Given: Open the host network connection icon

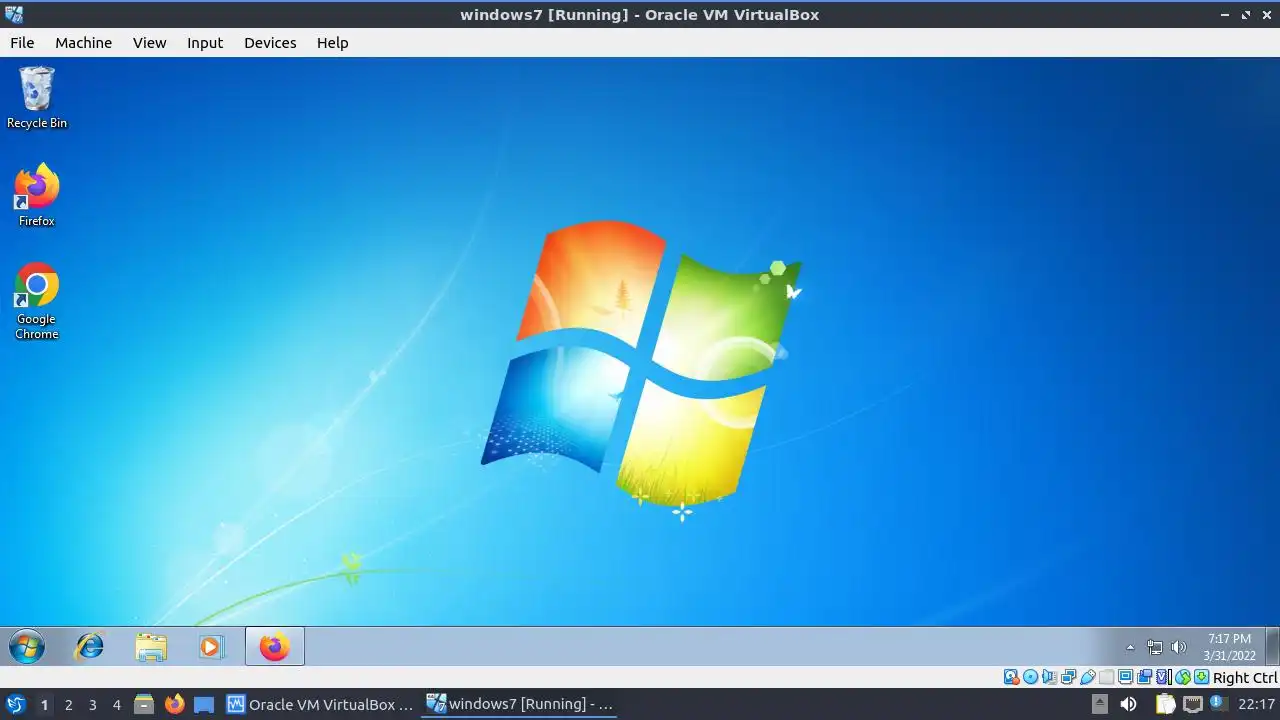Looking at the screenshot, I should coord(1192,704).
